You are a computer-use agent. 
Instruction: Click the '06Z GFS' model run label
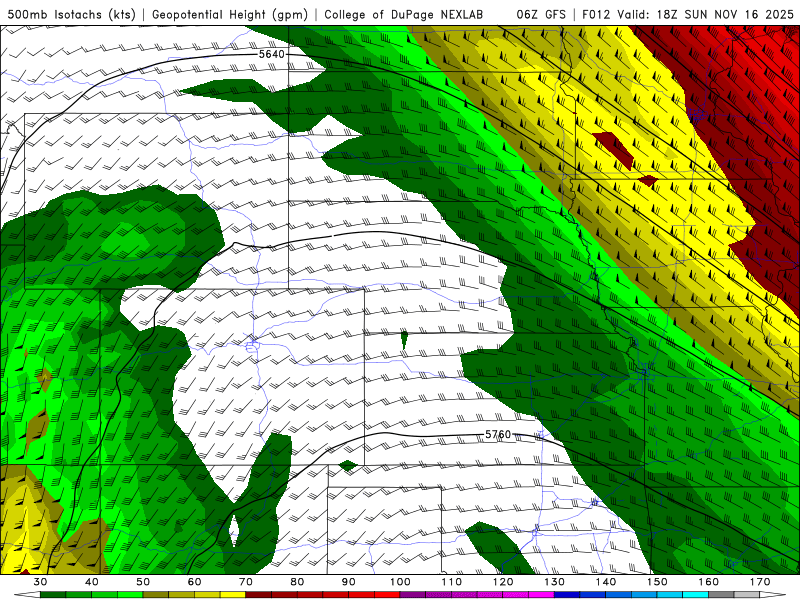541,14
